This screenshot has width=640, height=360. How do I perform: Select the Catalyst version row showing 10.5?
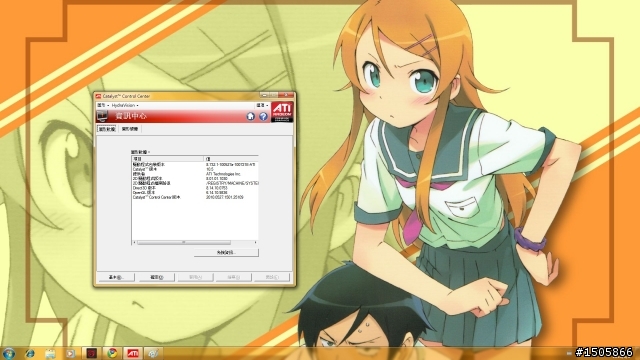pyautogui.click(x=195, y=169)
